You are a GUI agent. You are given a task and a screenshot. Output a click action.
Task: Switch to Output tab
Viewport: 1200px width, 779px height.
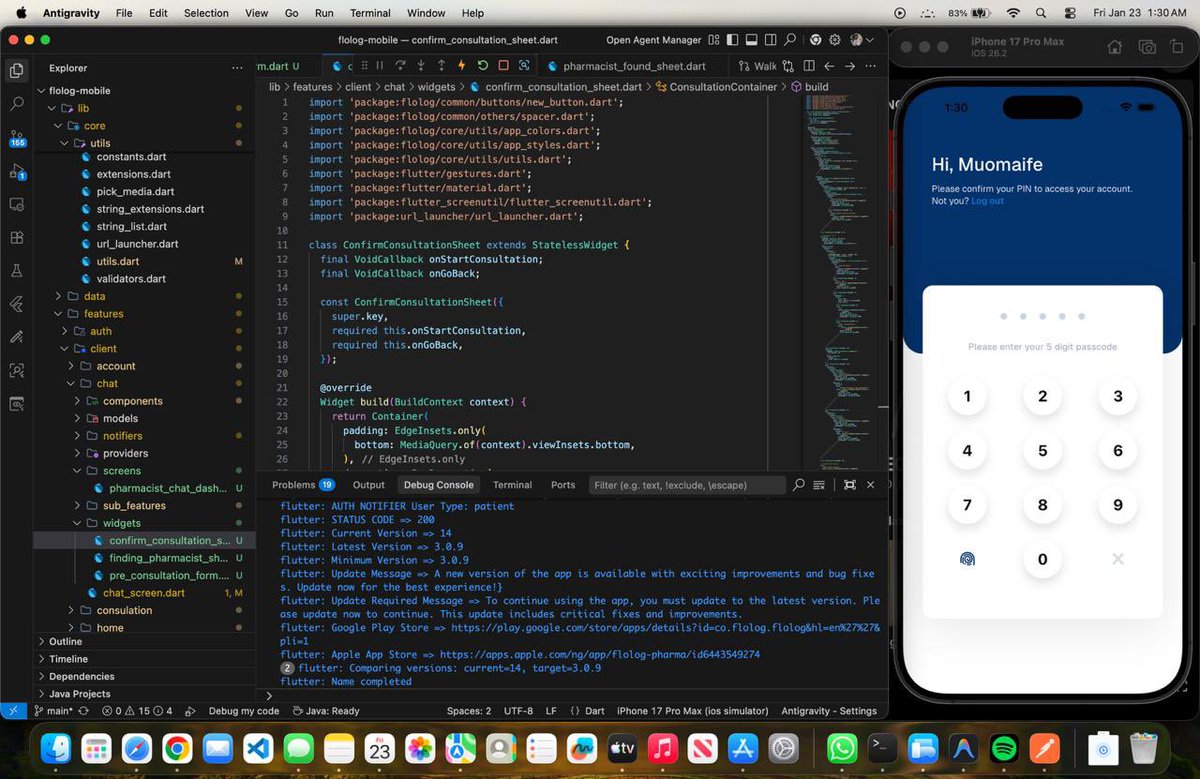click(368, 485)
